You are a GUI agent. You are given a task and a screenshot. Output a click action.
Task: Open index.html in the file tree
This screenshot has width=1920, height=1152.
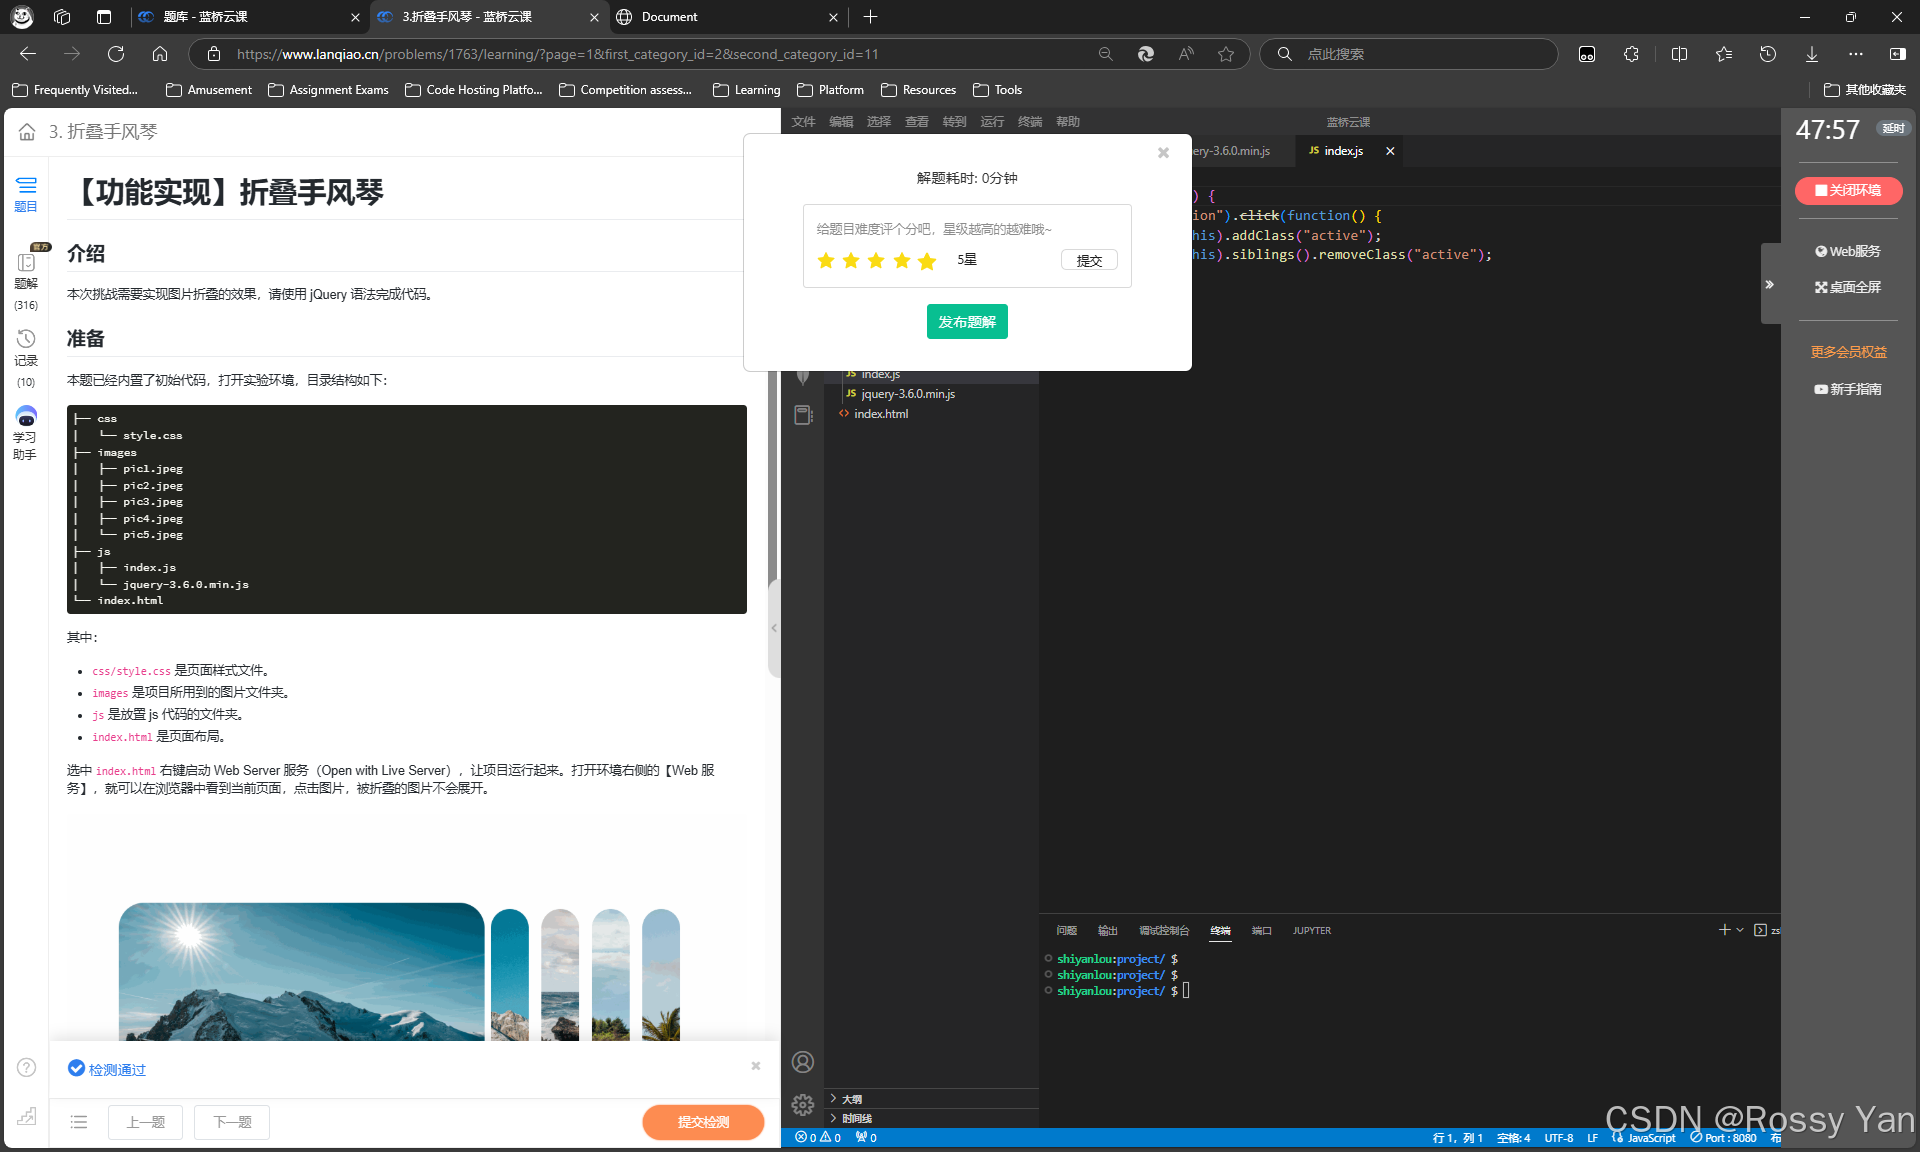click(x=881, y=414)
